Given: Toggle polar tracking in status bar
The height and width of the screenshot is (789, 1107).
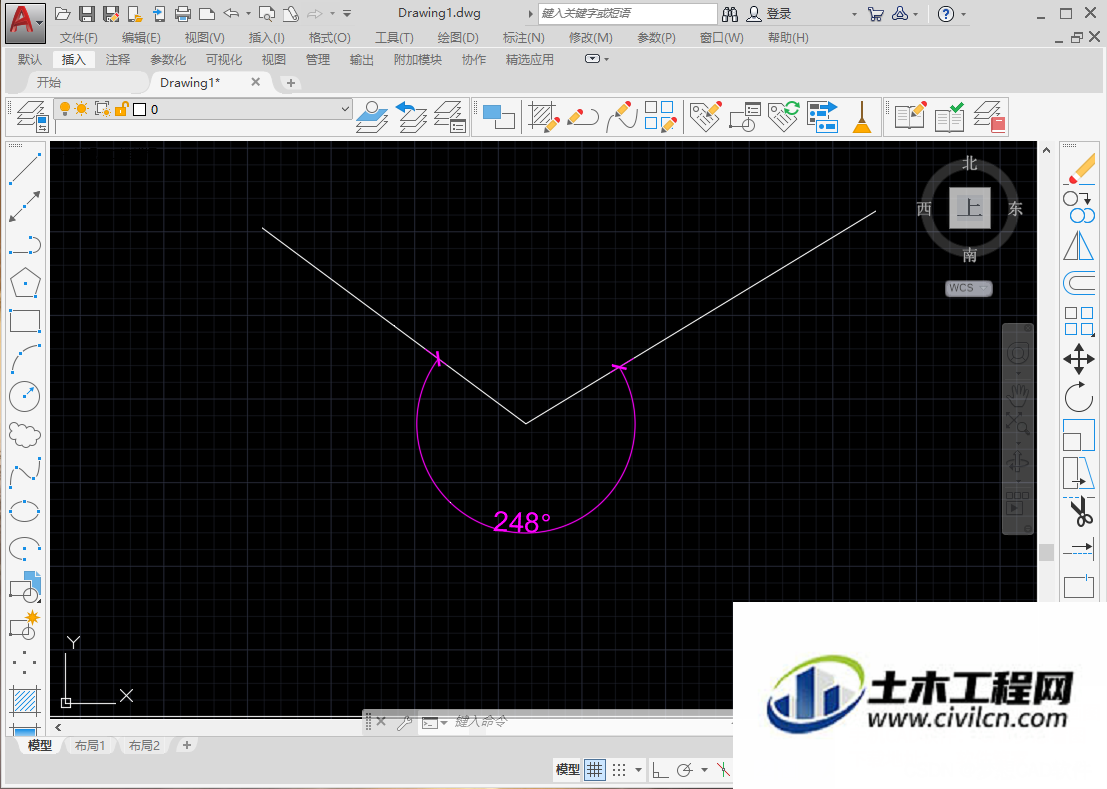Looking at the screenshot, I should click(684, 769).
